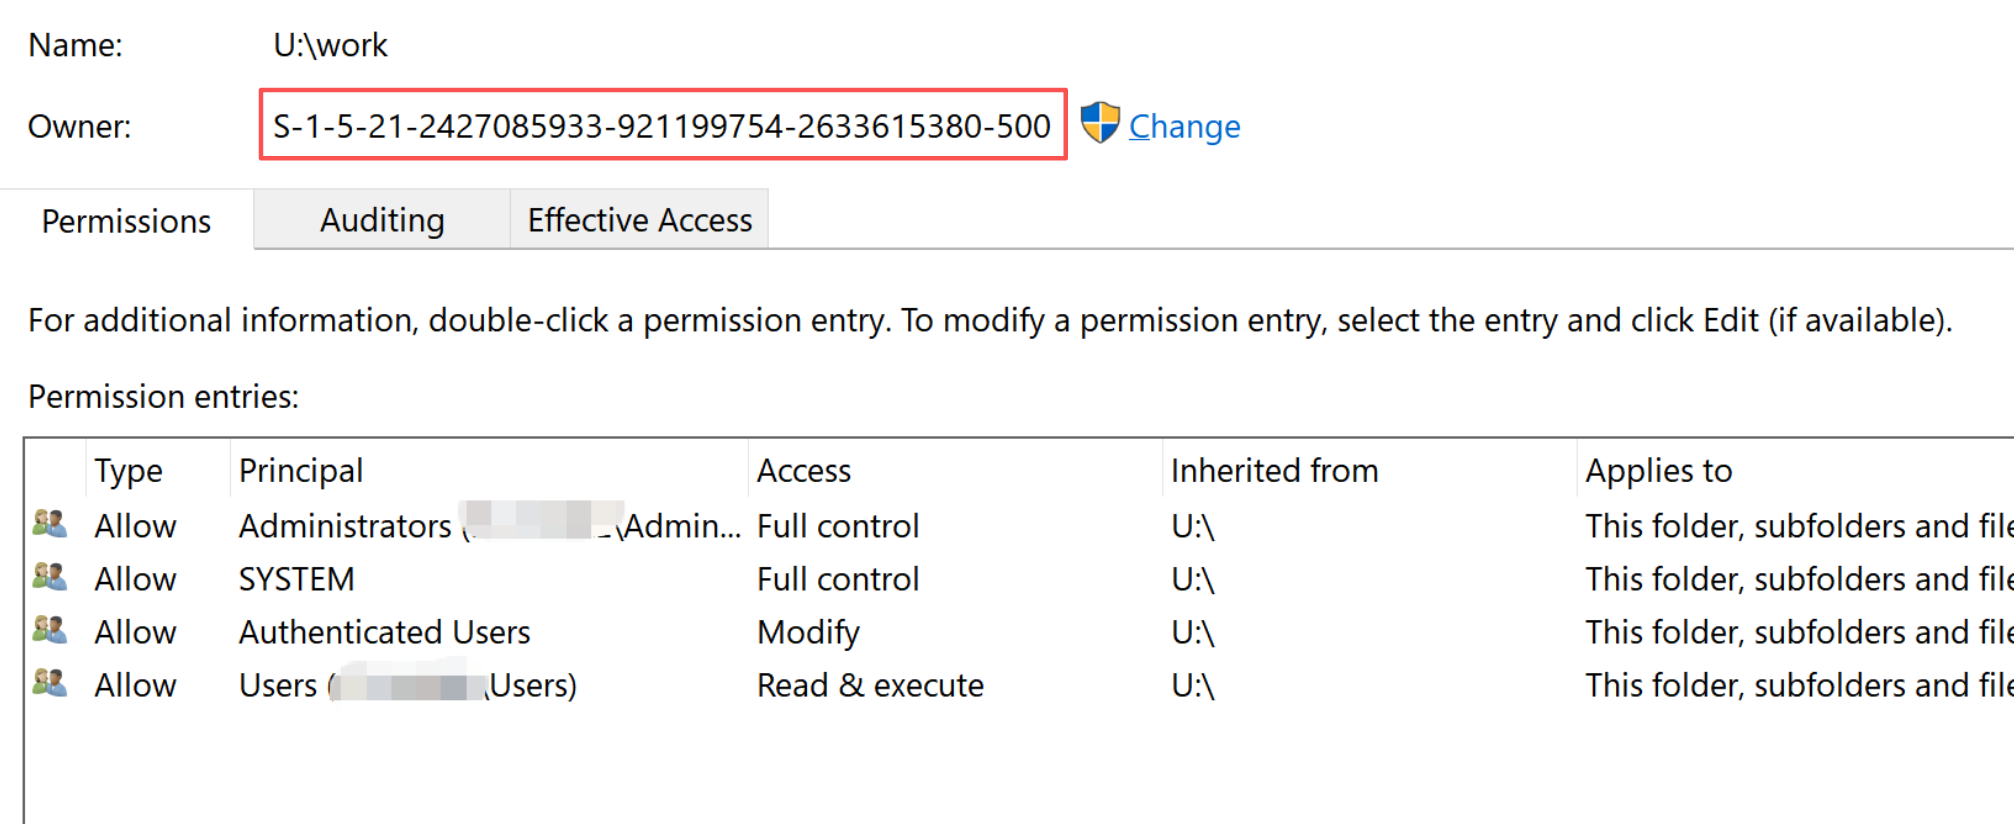Click the UAC shield icon beside Change
The image size is (2014, 824).
click(x=1100, y=124)
